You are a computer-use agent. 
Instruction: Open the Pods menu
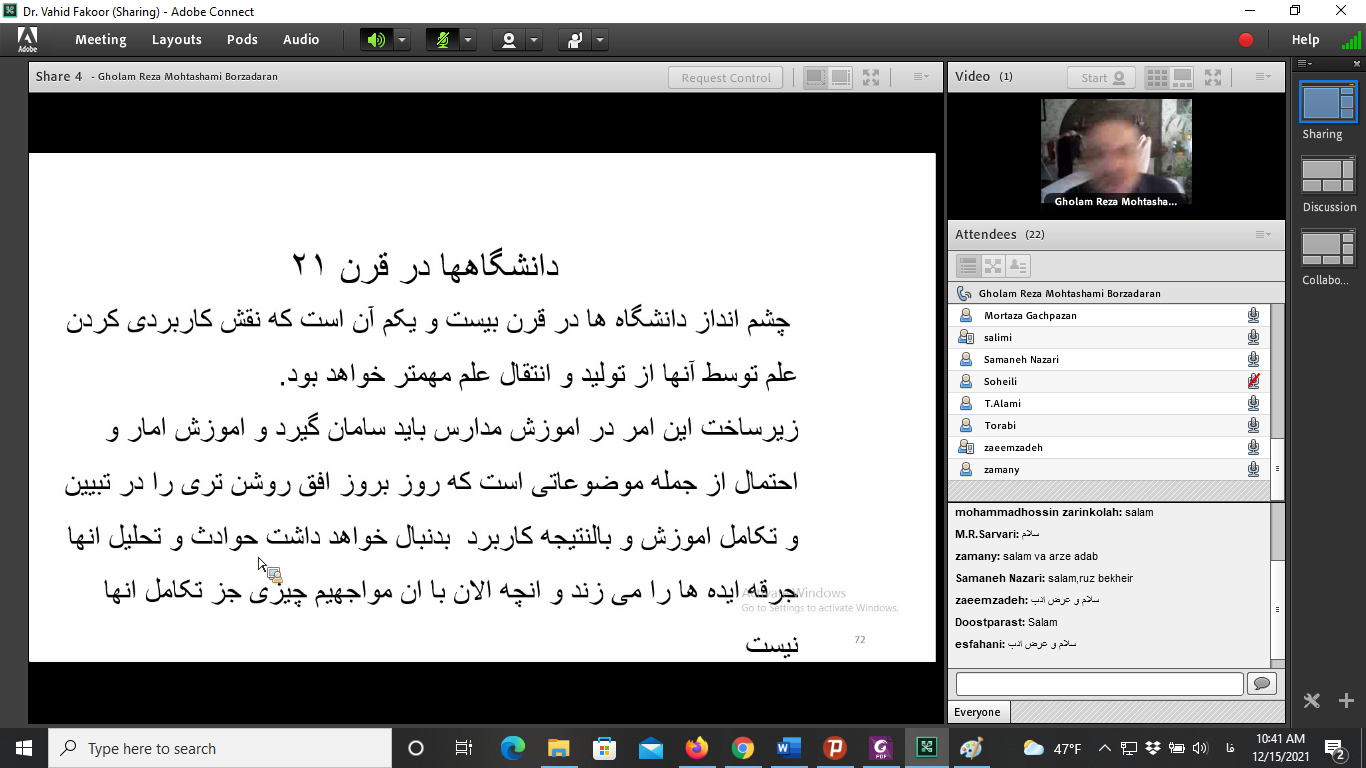tap(242, 40)
